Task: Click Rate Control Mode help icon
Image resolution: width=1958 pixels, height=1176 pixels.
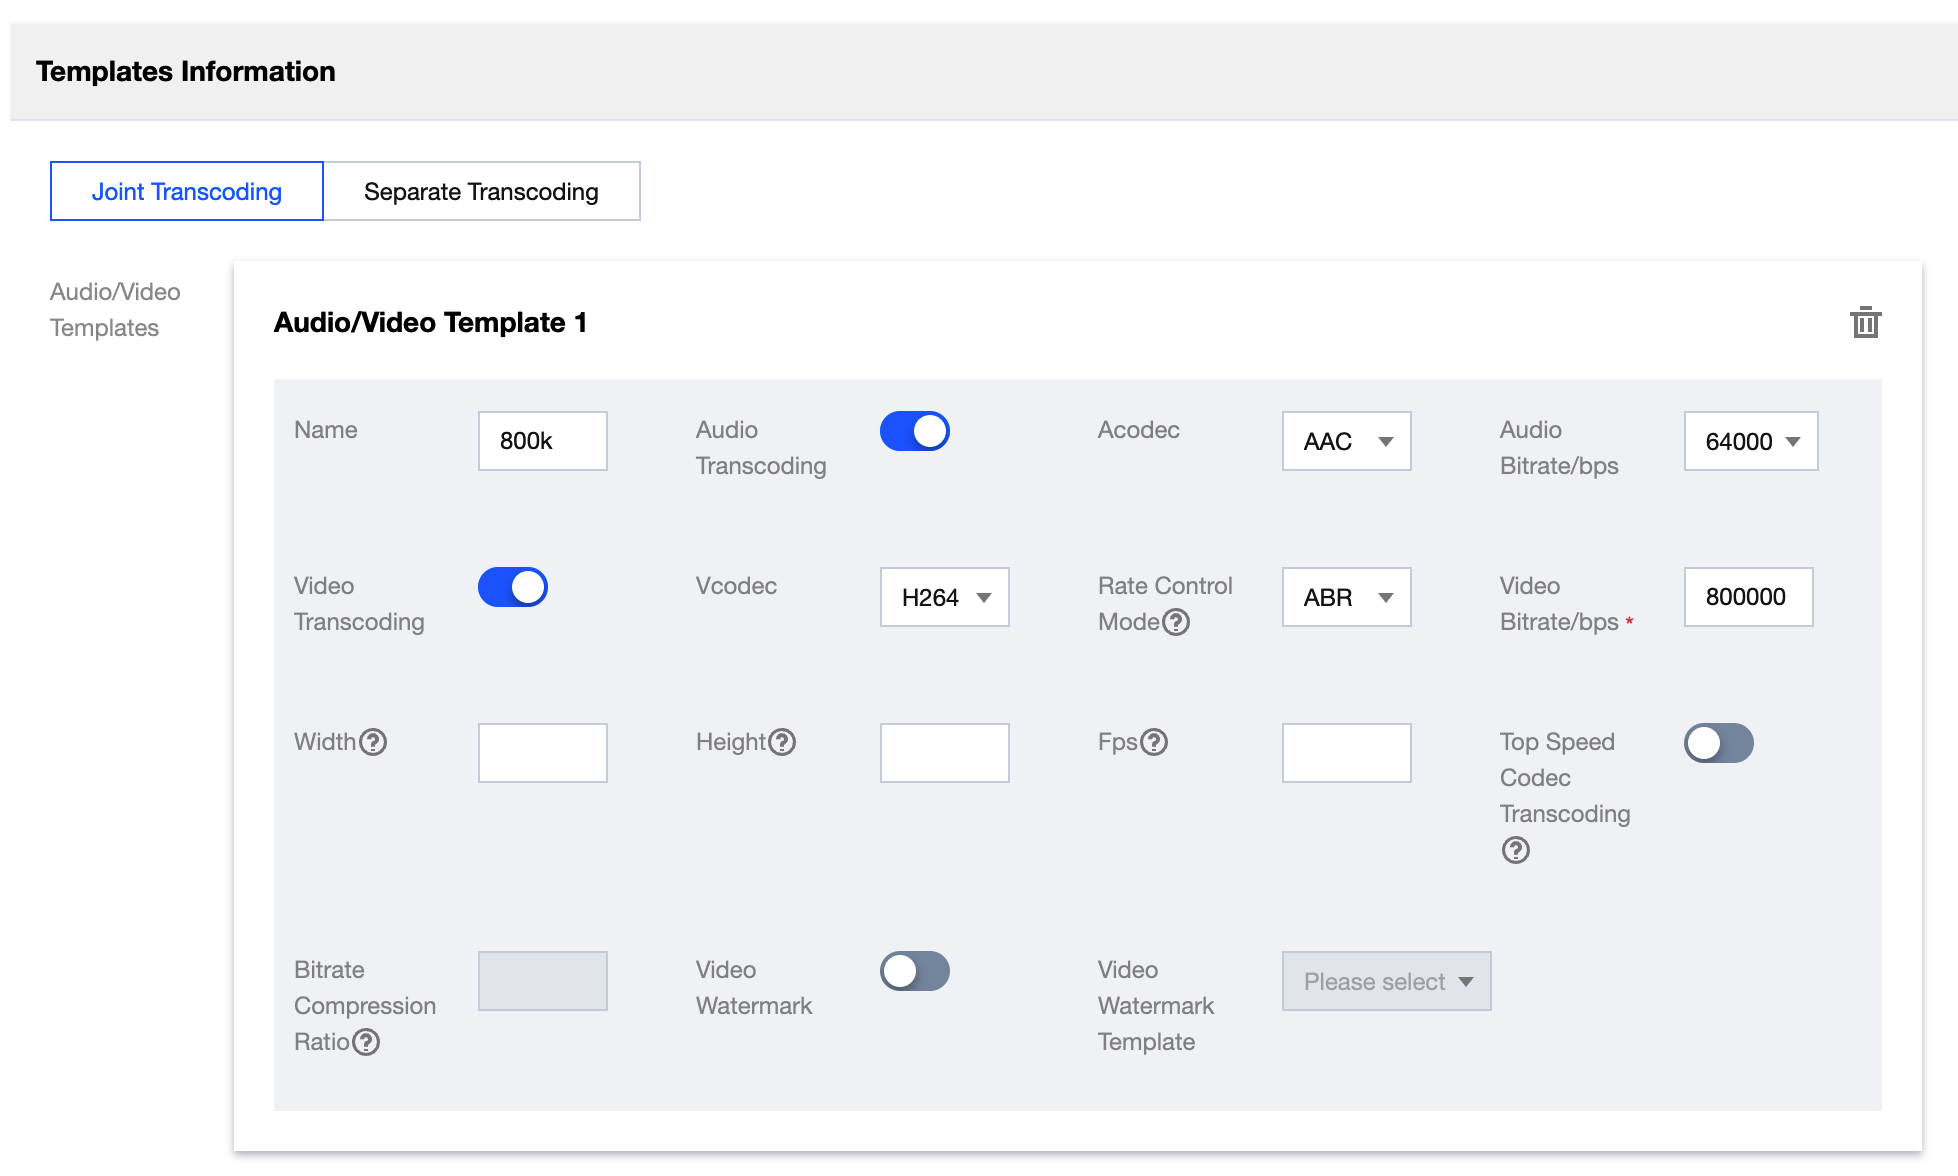Action: coord(1176,622)
